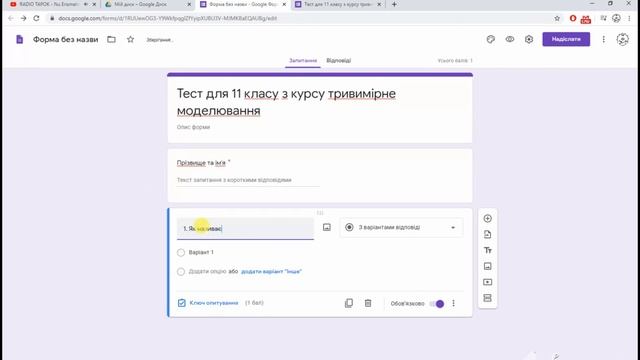The height and width of the screenshot is (360, 640).
Task: Toggle the Обов'язково required switch
Action: click(x=437, y=304)
